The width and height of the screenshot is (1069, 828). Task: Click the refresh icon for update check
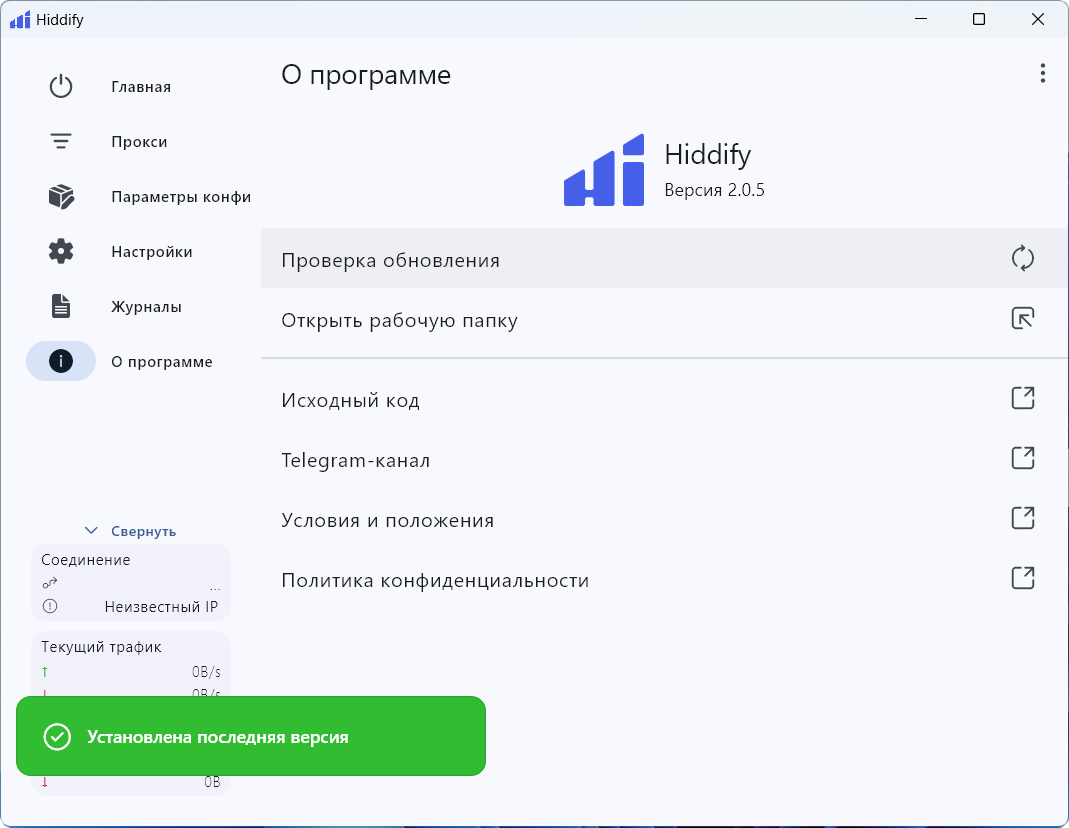tap(1022, 259)
